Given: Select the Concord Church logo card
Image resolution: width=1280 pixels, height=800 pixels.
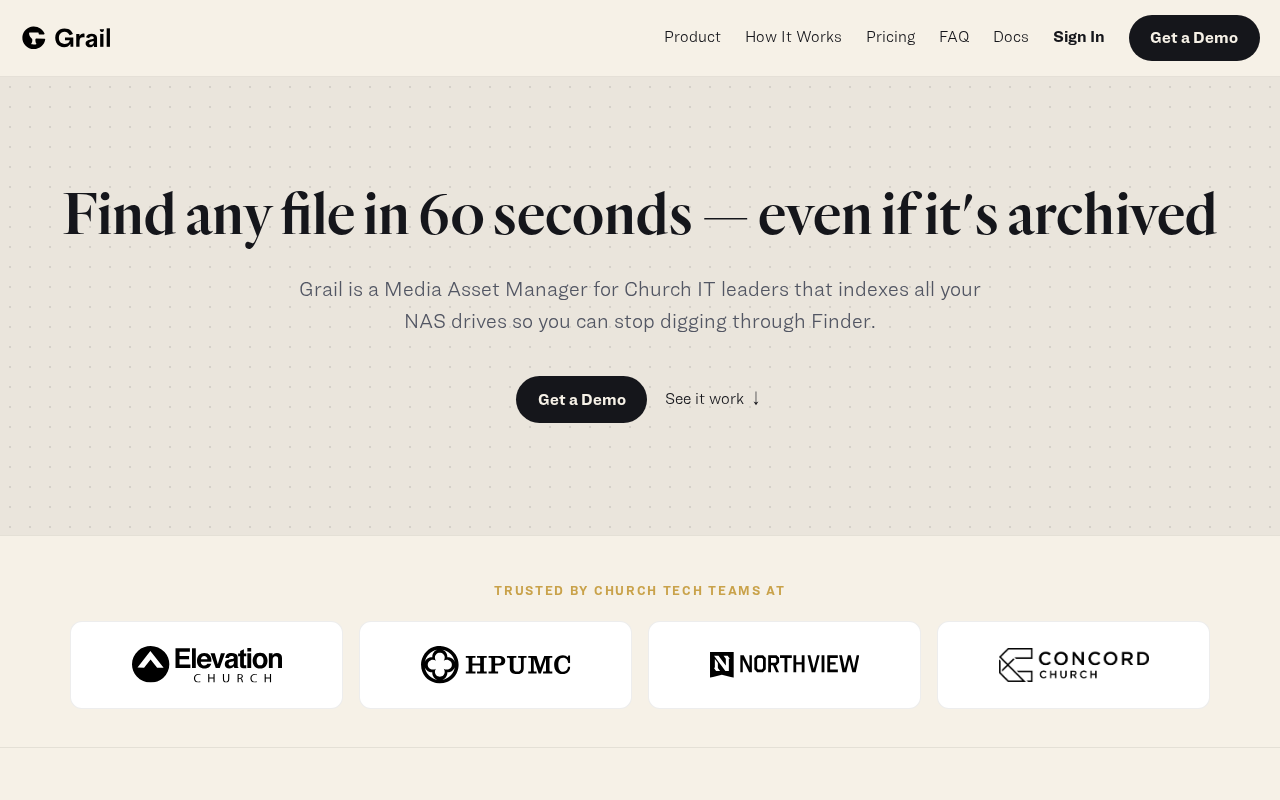Looking at the screenshot, I should tap(1073, 665).
